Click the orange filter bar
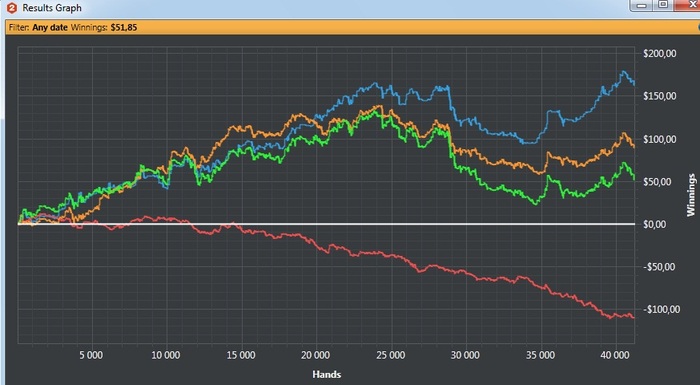The image size is (700, 385). tap(353, 27)
